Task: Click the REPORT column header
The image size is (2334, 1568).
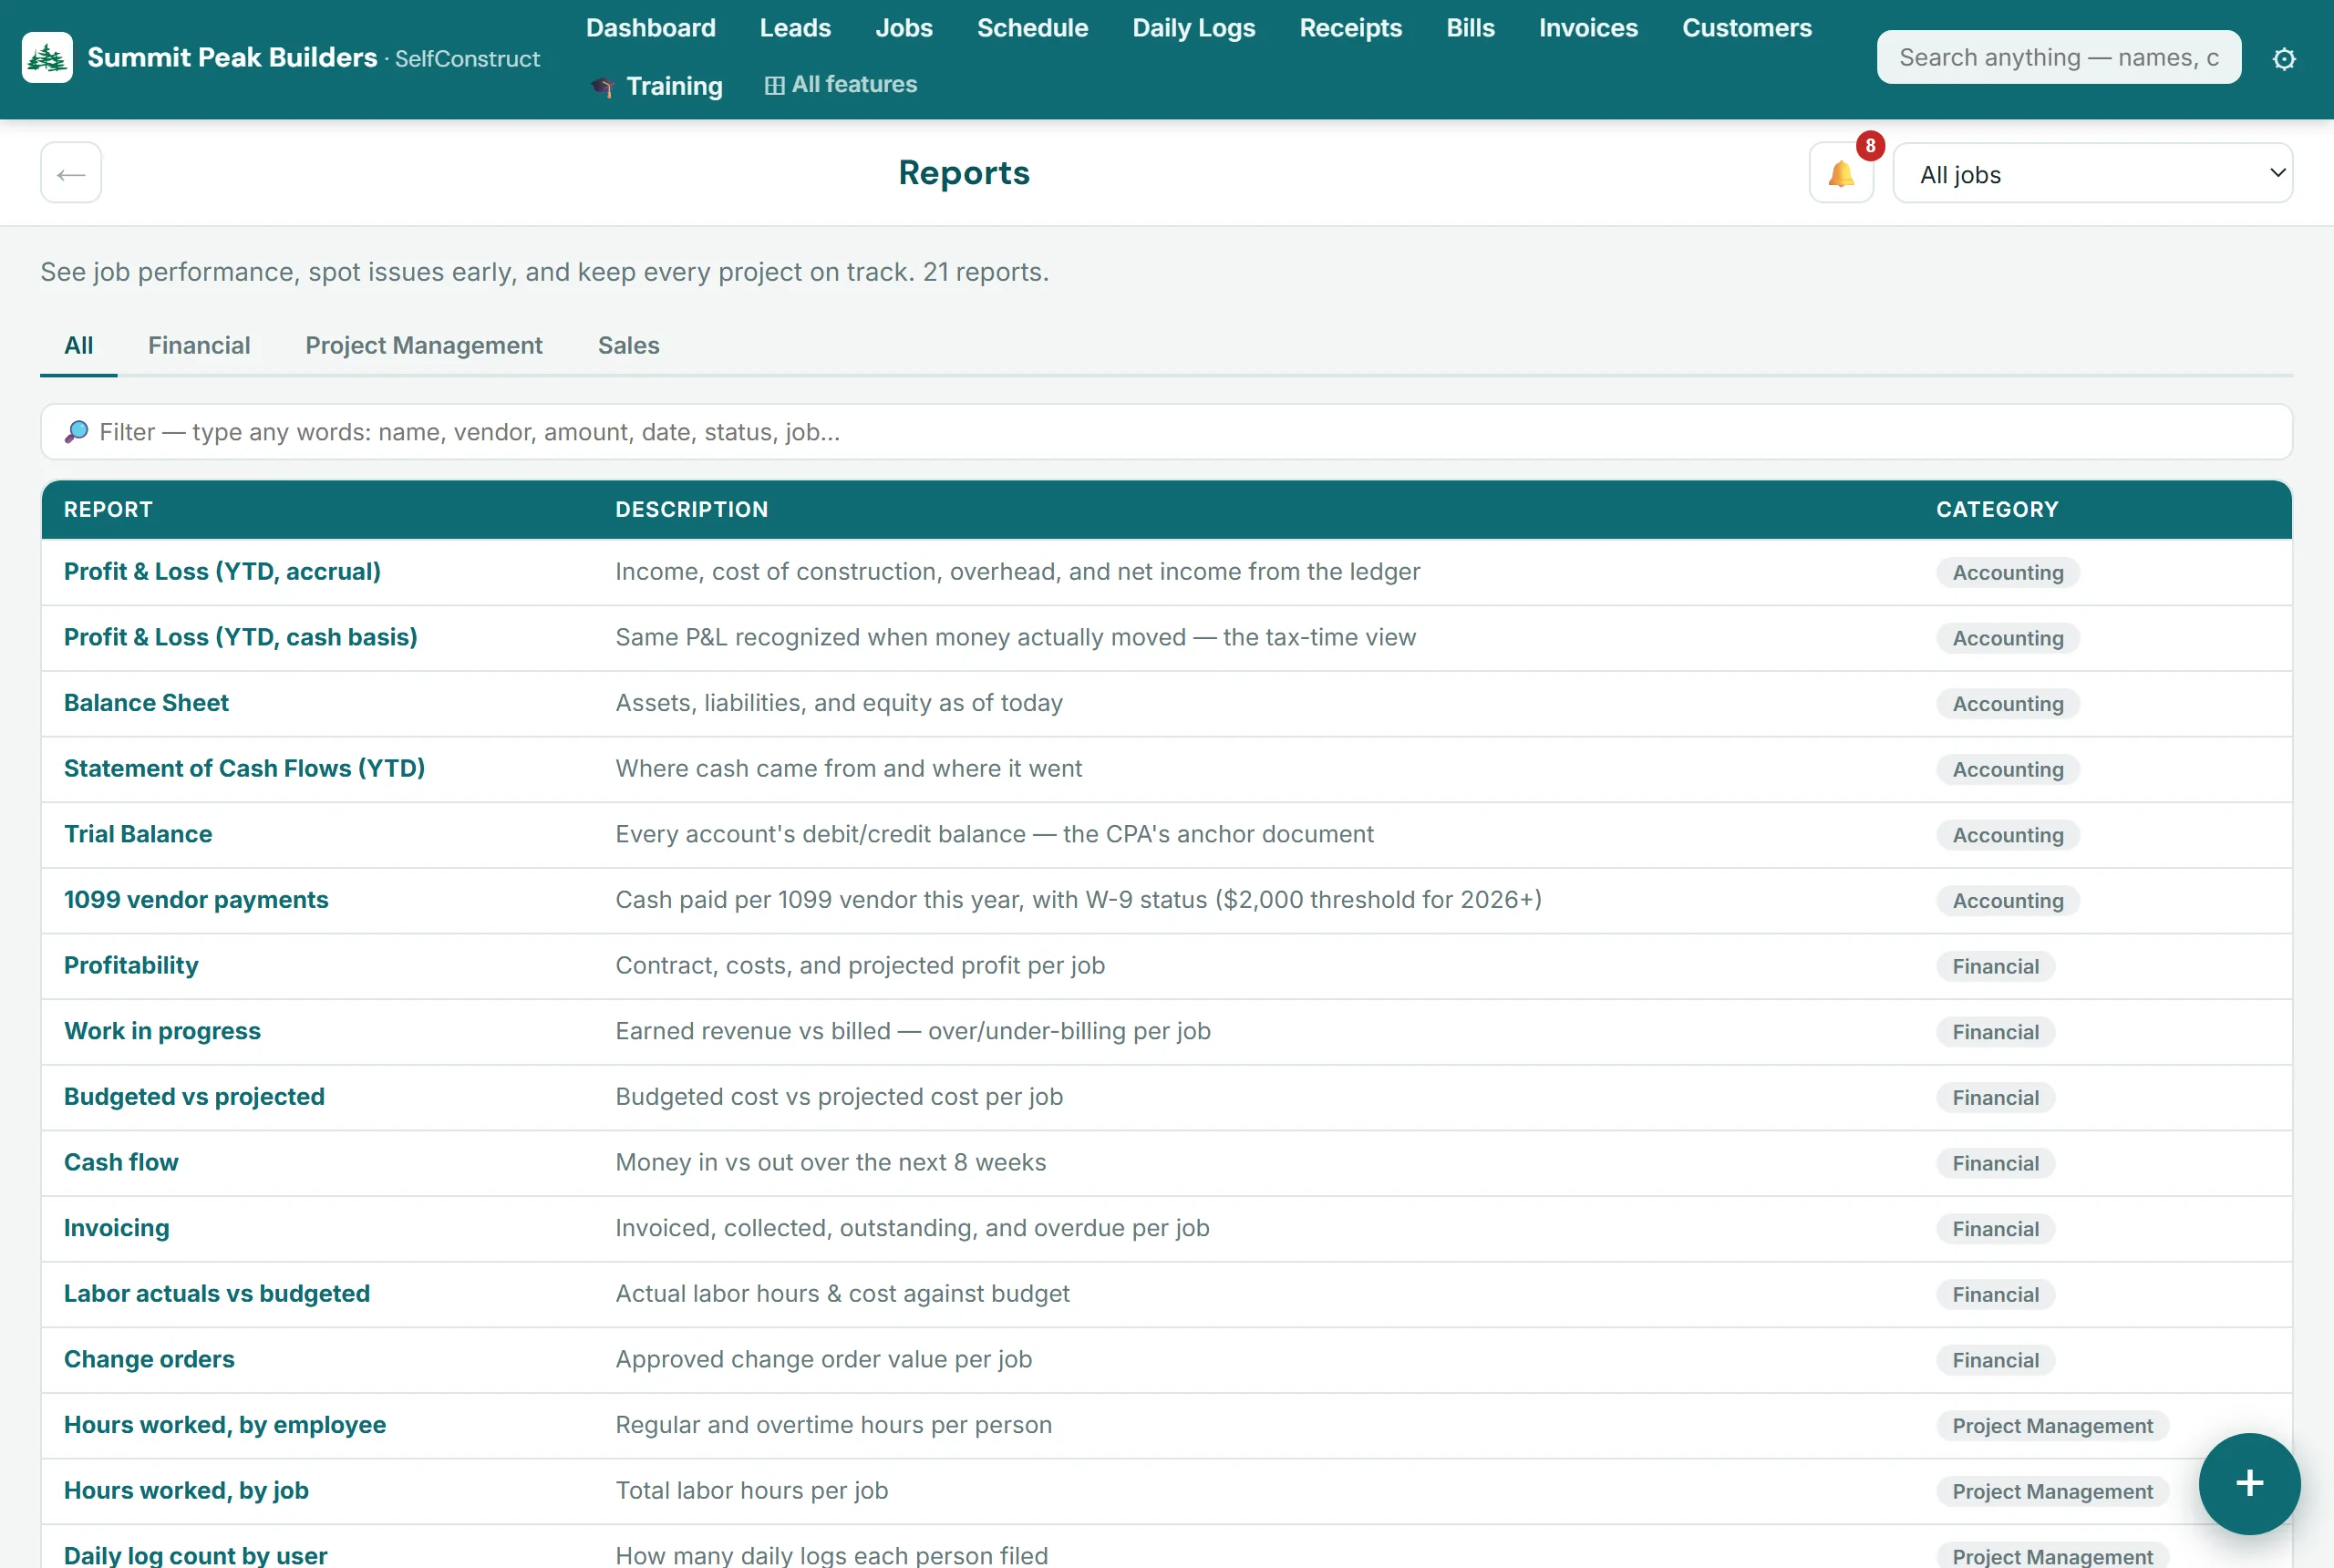Action: pyautogui.click(x=108, y=510)
